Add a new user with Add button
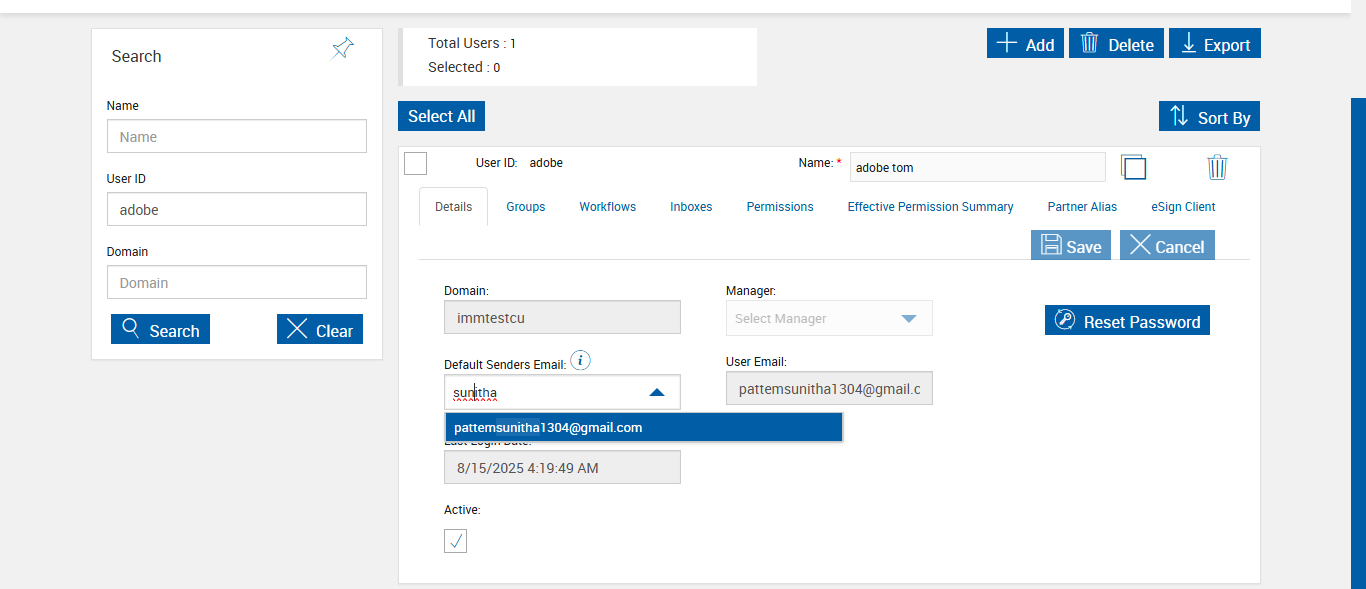 click(x=1025, y=44)
